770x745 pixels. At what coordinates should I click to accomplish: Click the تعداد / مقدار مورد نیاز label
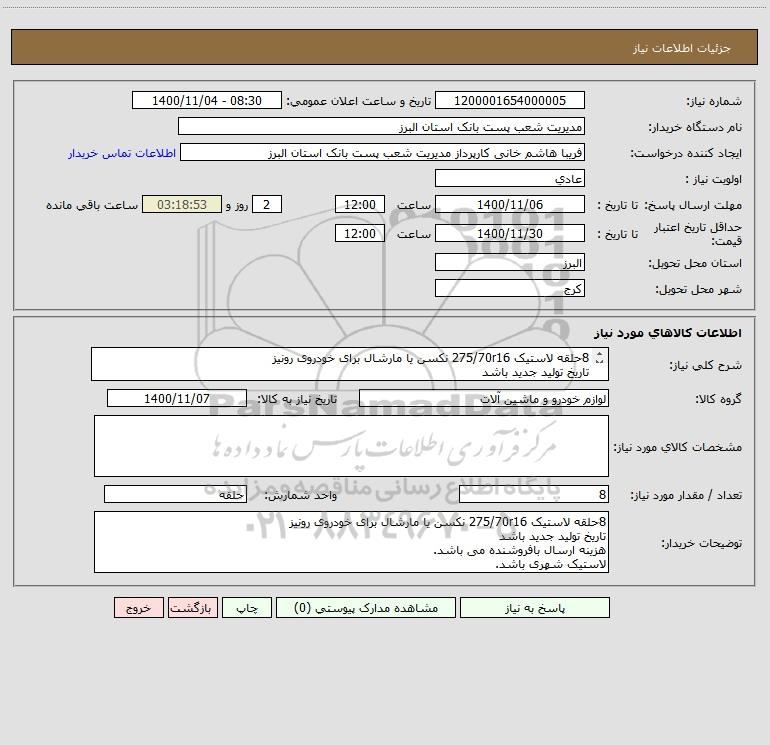[x=686, y=496]
